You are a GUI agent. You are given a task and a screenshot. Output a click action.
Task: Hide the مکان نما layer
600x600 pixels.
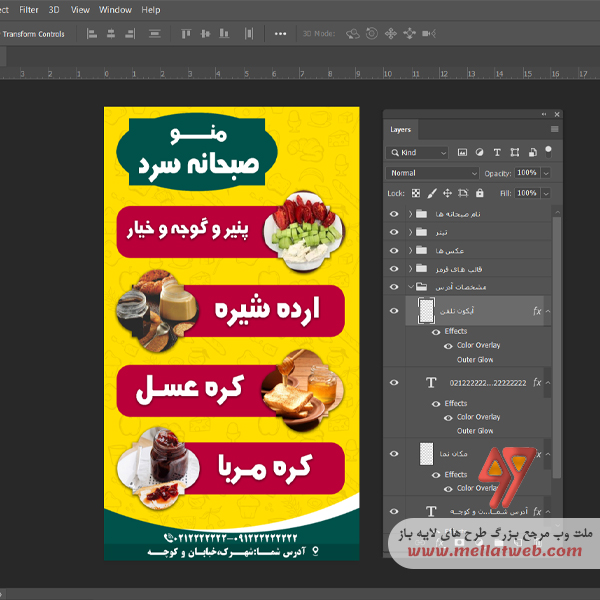[394, 454]
